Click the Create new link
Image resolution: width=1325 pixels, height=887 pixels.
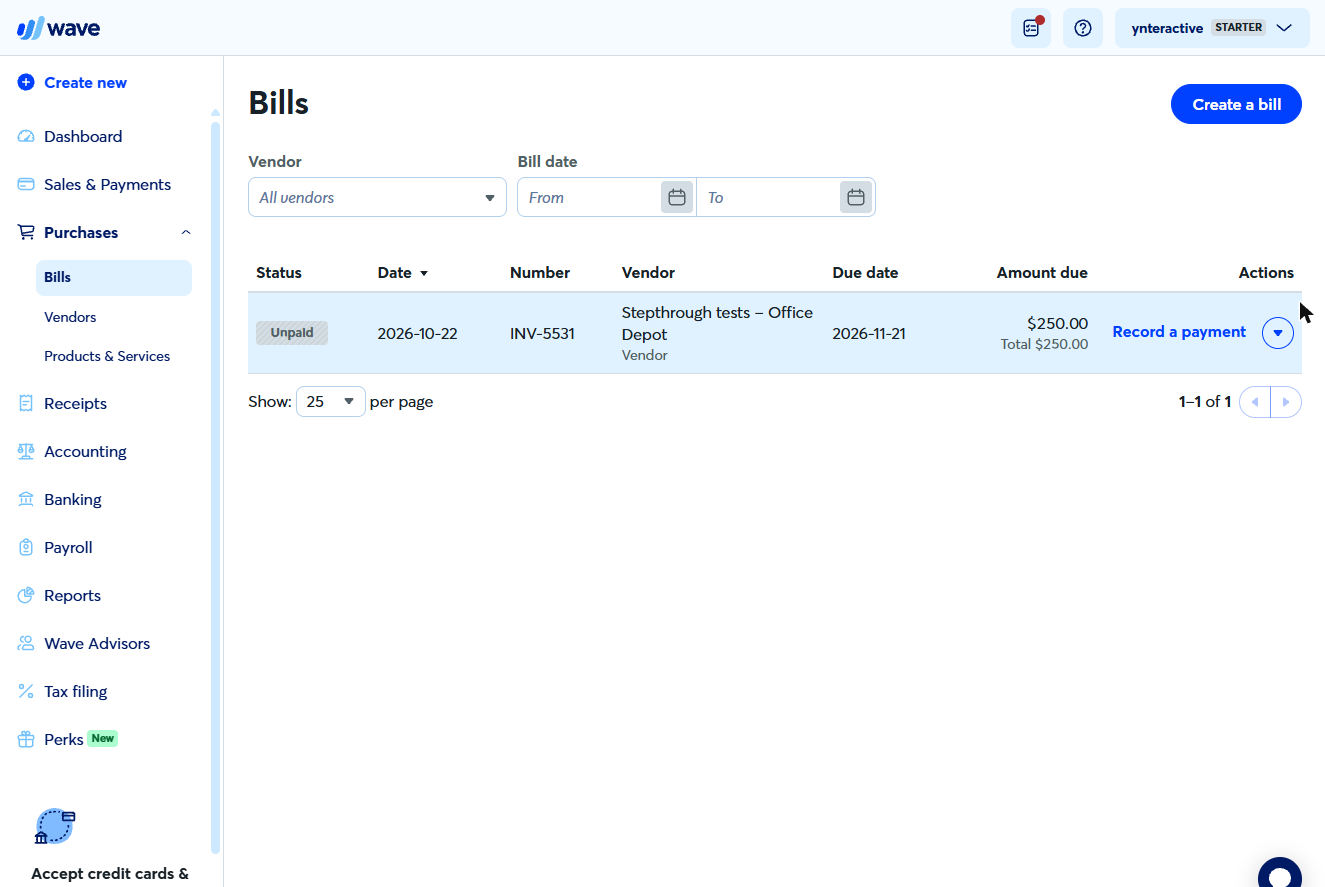point(85,83)
